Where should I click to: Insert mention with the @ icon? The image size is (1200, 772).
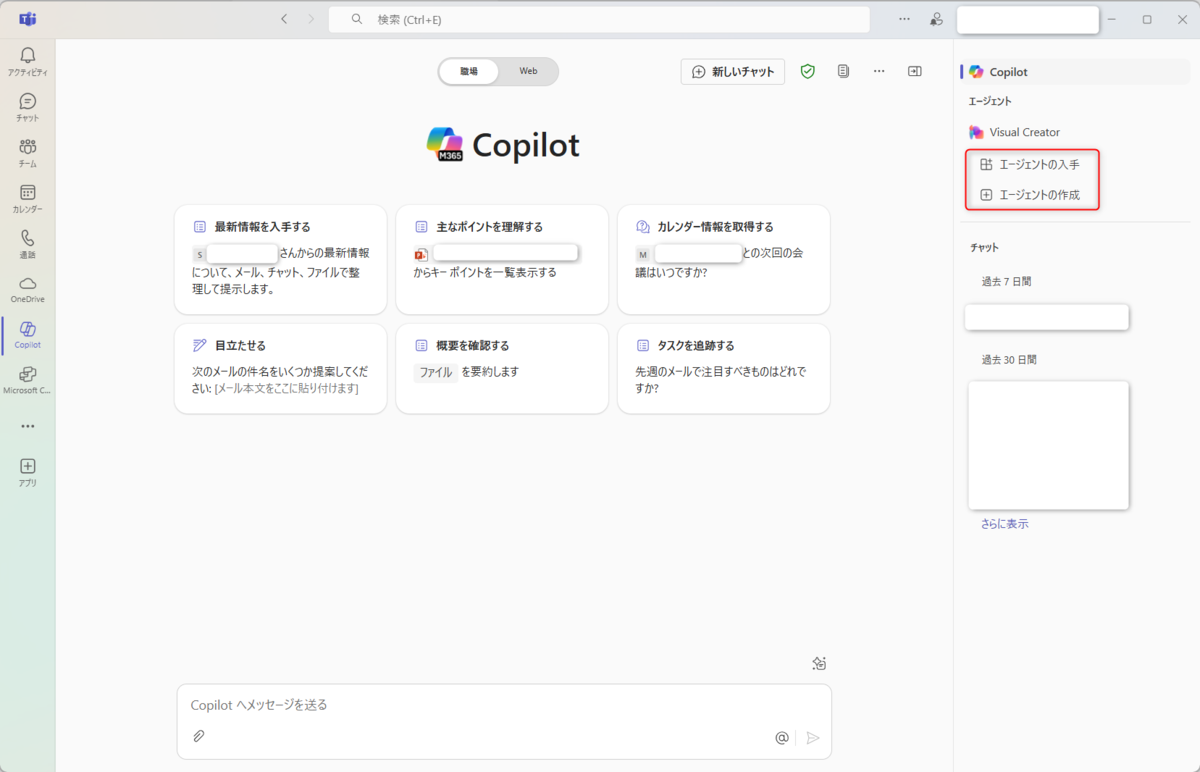point(782,738)
